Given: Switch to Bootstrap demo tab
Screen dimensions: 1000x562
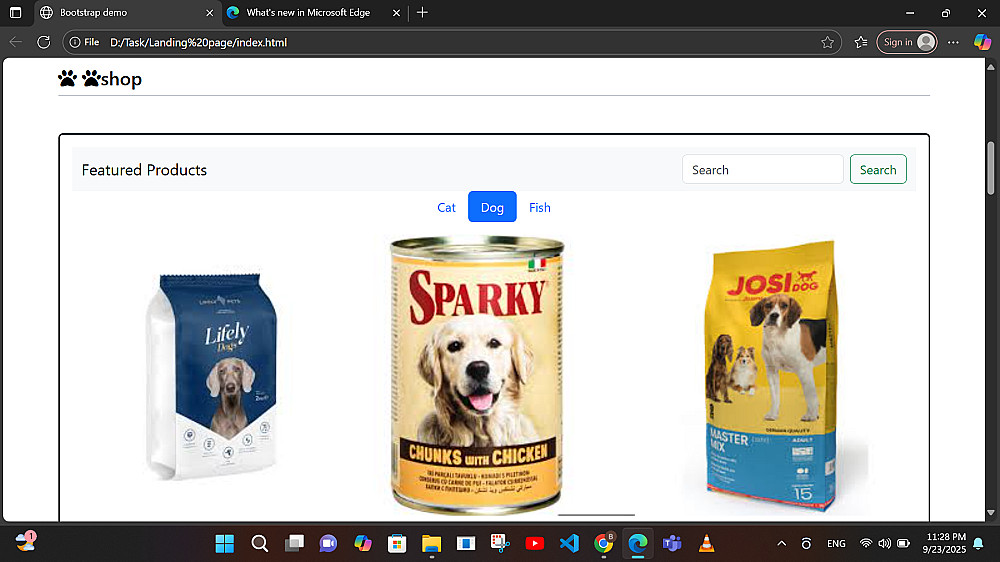Looking at the screenshot, I should [x=126, y=13].
